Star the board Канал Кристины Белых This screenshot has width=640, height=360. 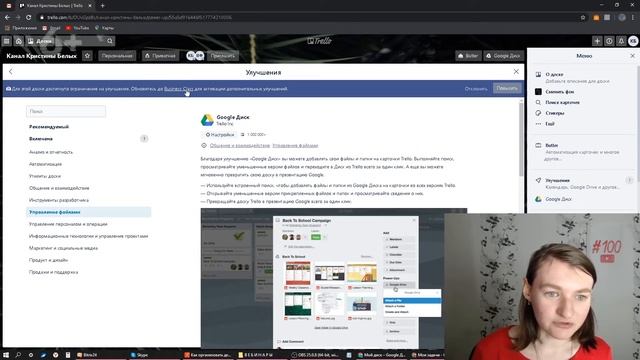click(87, 56)
